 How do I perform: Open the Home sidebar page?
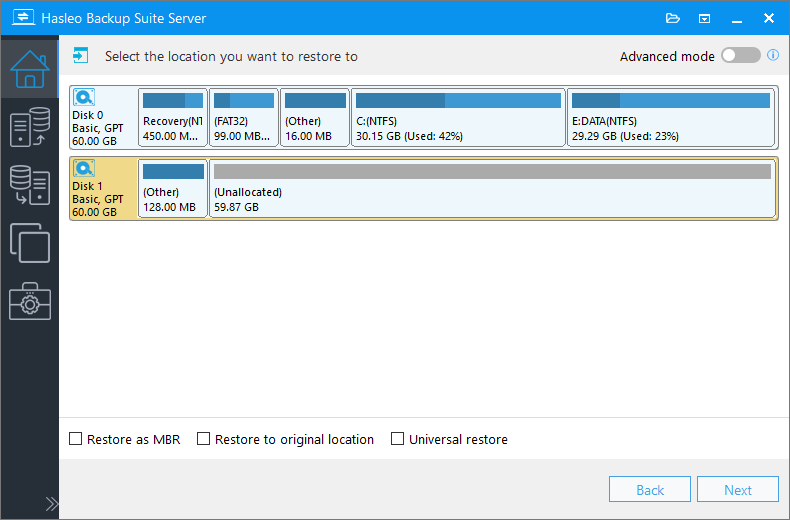click(x=30, y=69)
